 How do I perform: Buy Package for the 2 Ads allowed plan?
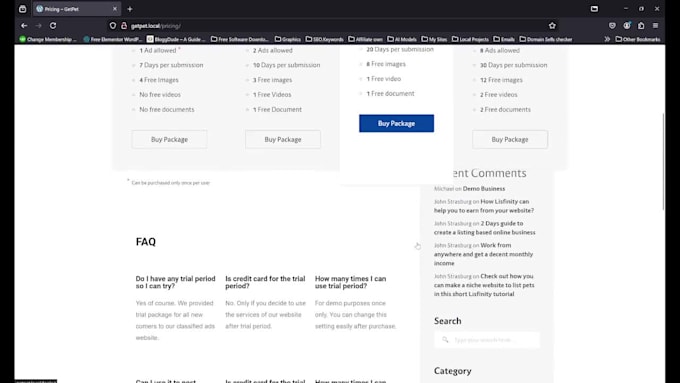283,139
